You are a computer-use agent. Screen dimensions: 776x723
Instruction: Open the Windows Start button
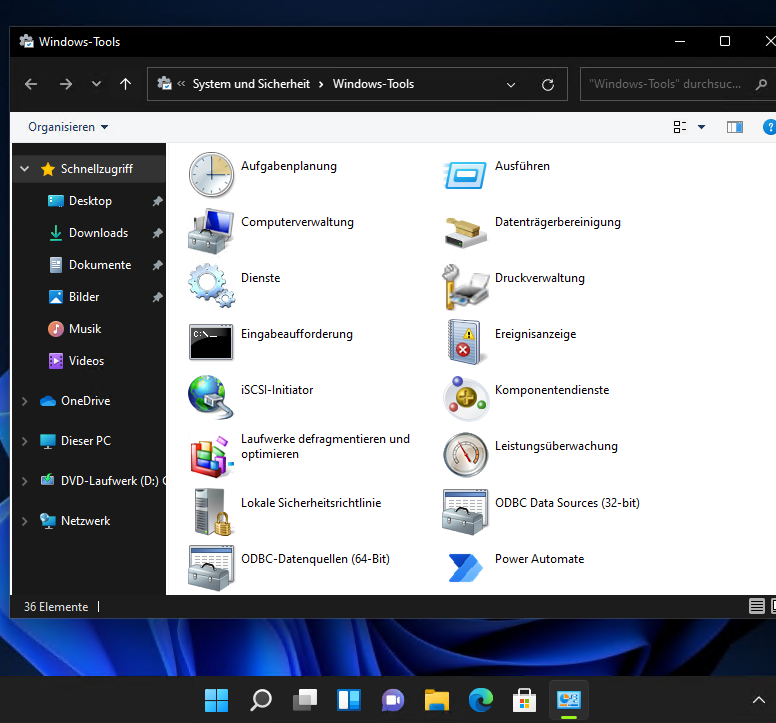(x=216, y=700)
